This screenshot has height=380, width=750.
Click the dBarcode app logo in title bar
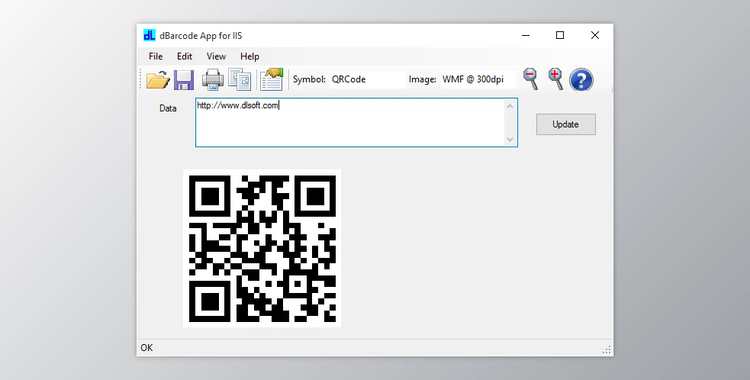(x=149, y=35)
